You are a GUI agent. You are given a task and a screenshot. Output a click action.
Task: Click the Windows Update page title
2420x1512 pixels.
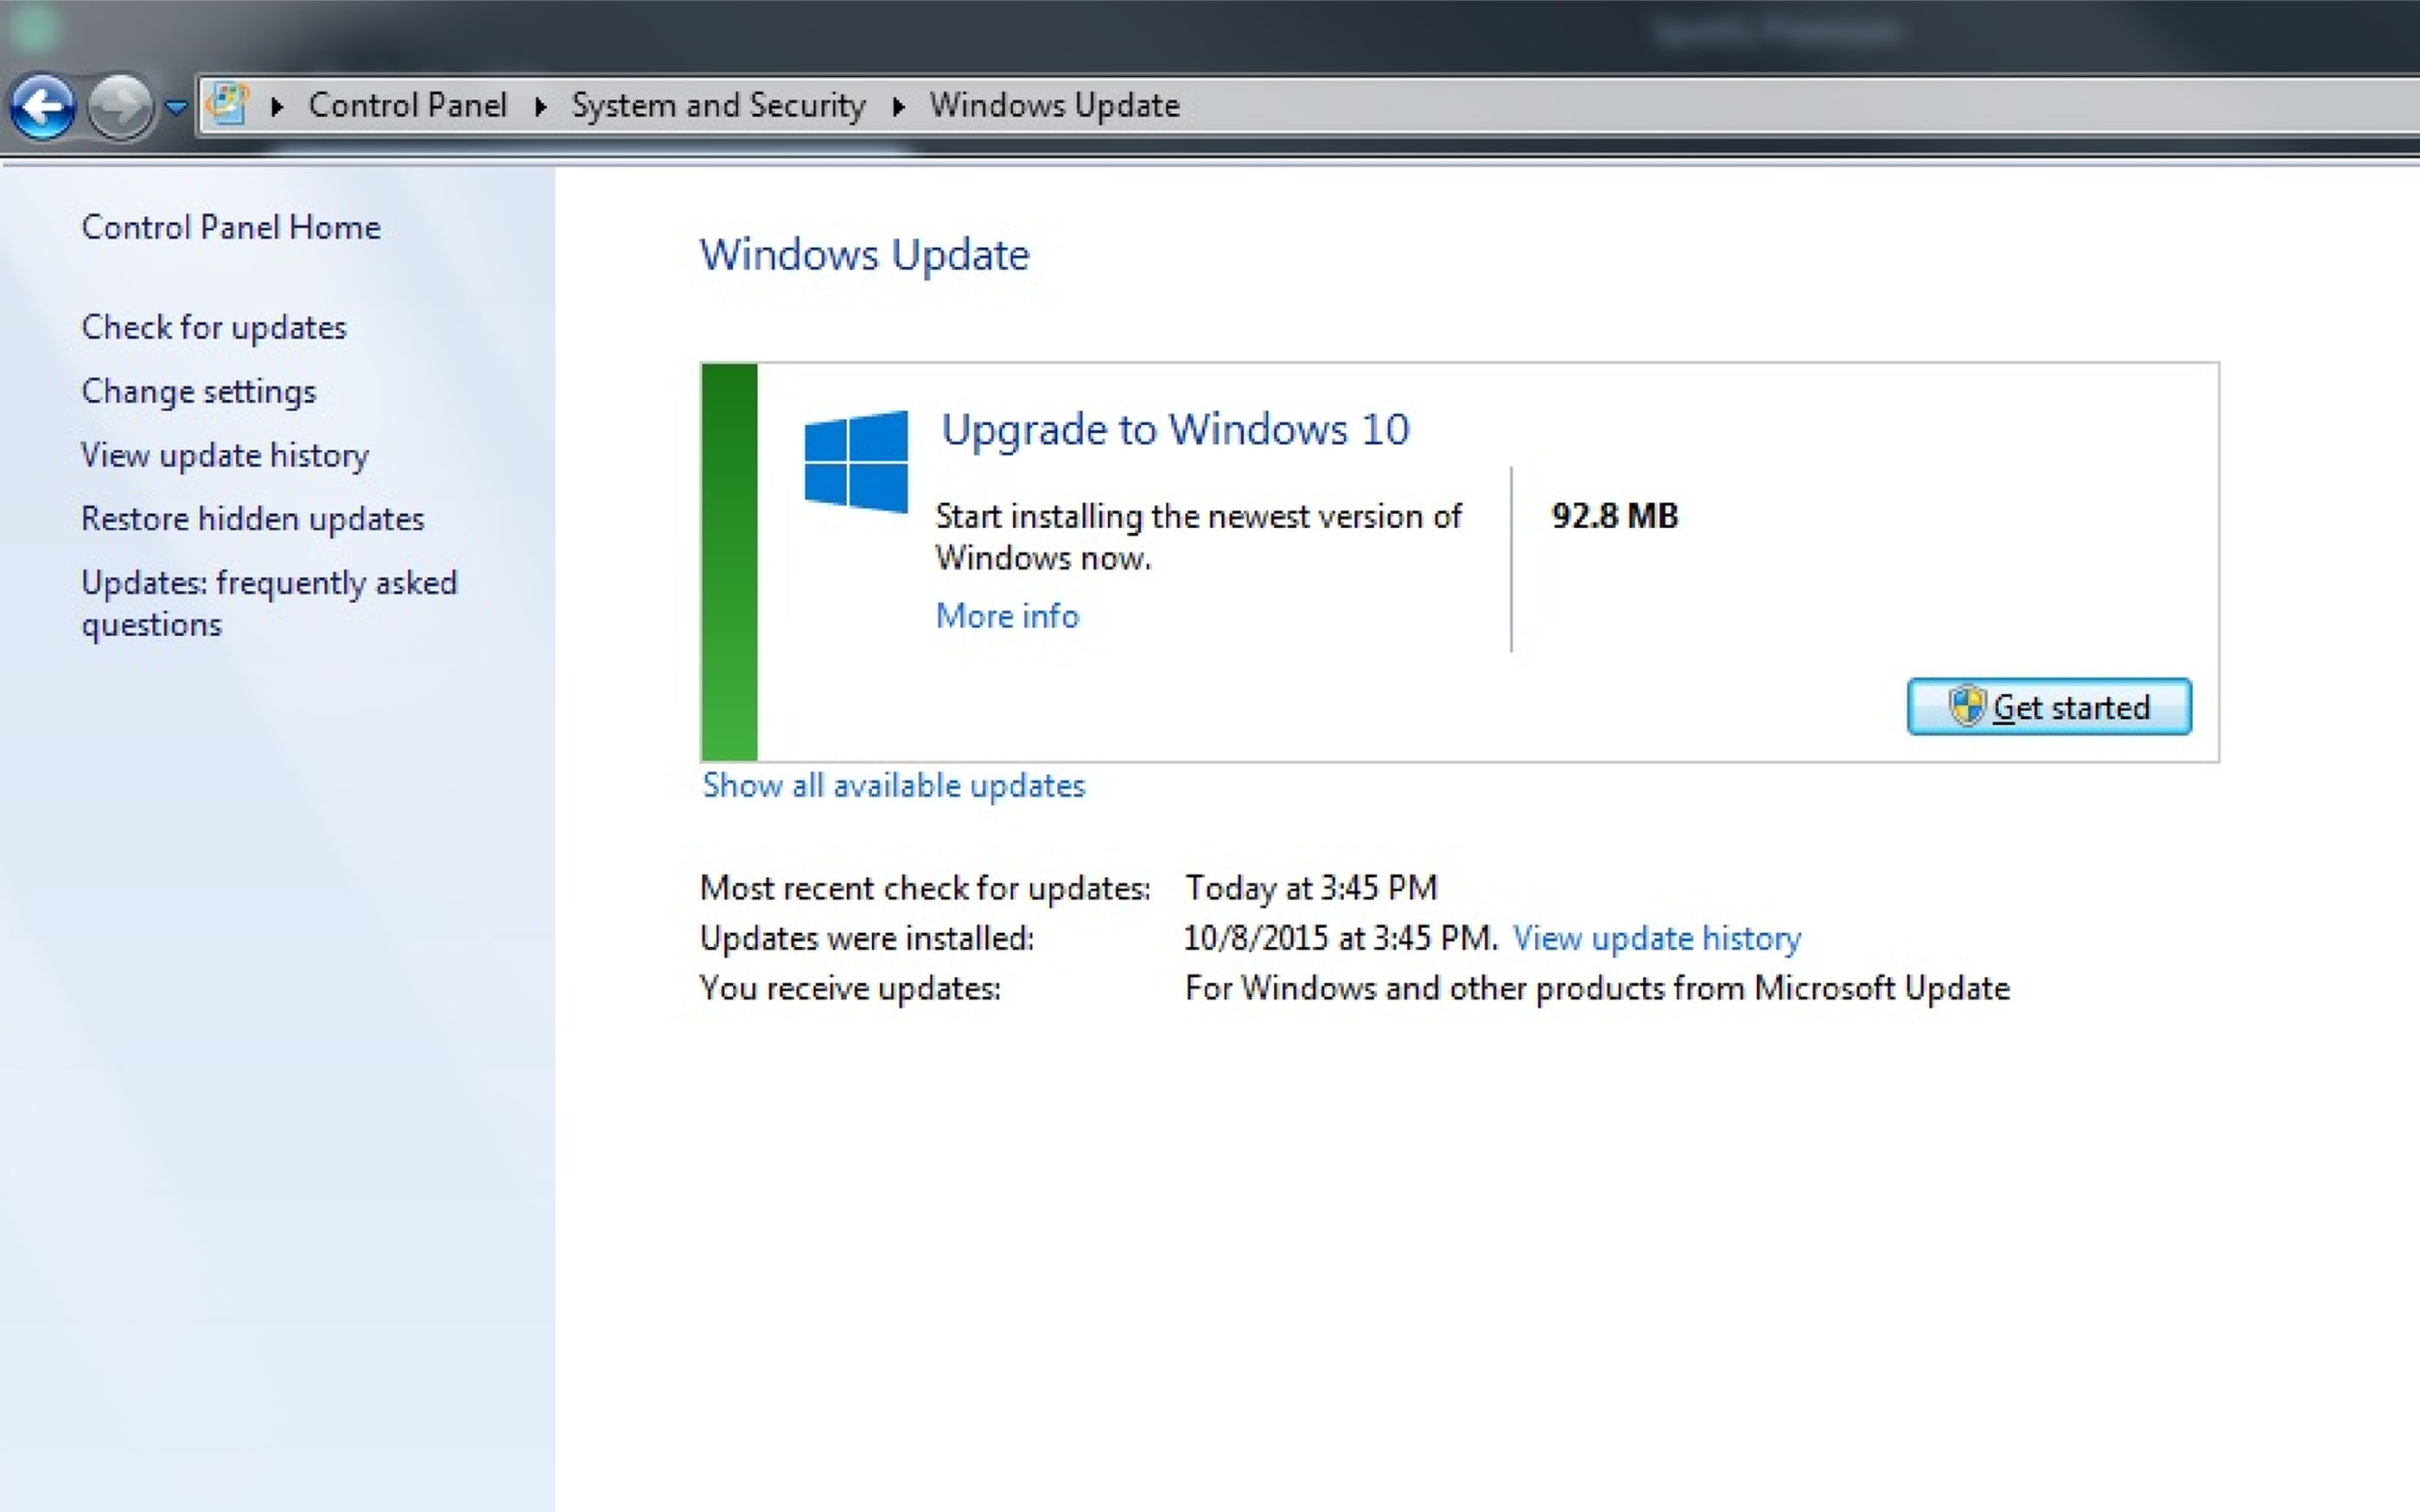tap(864, 255)
